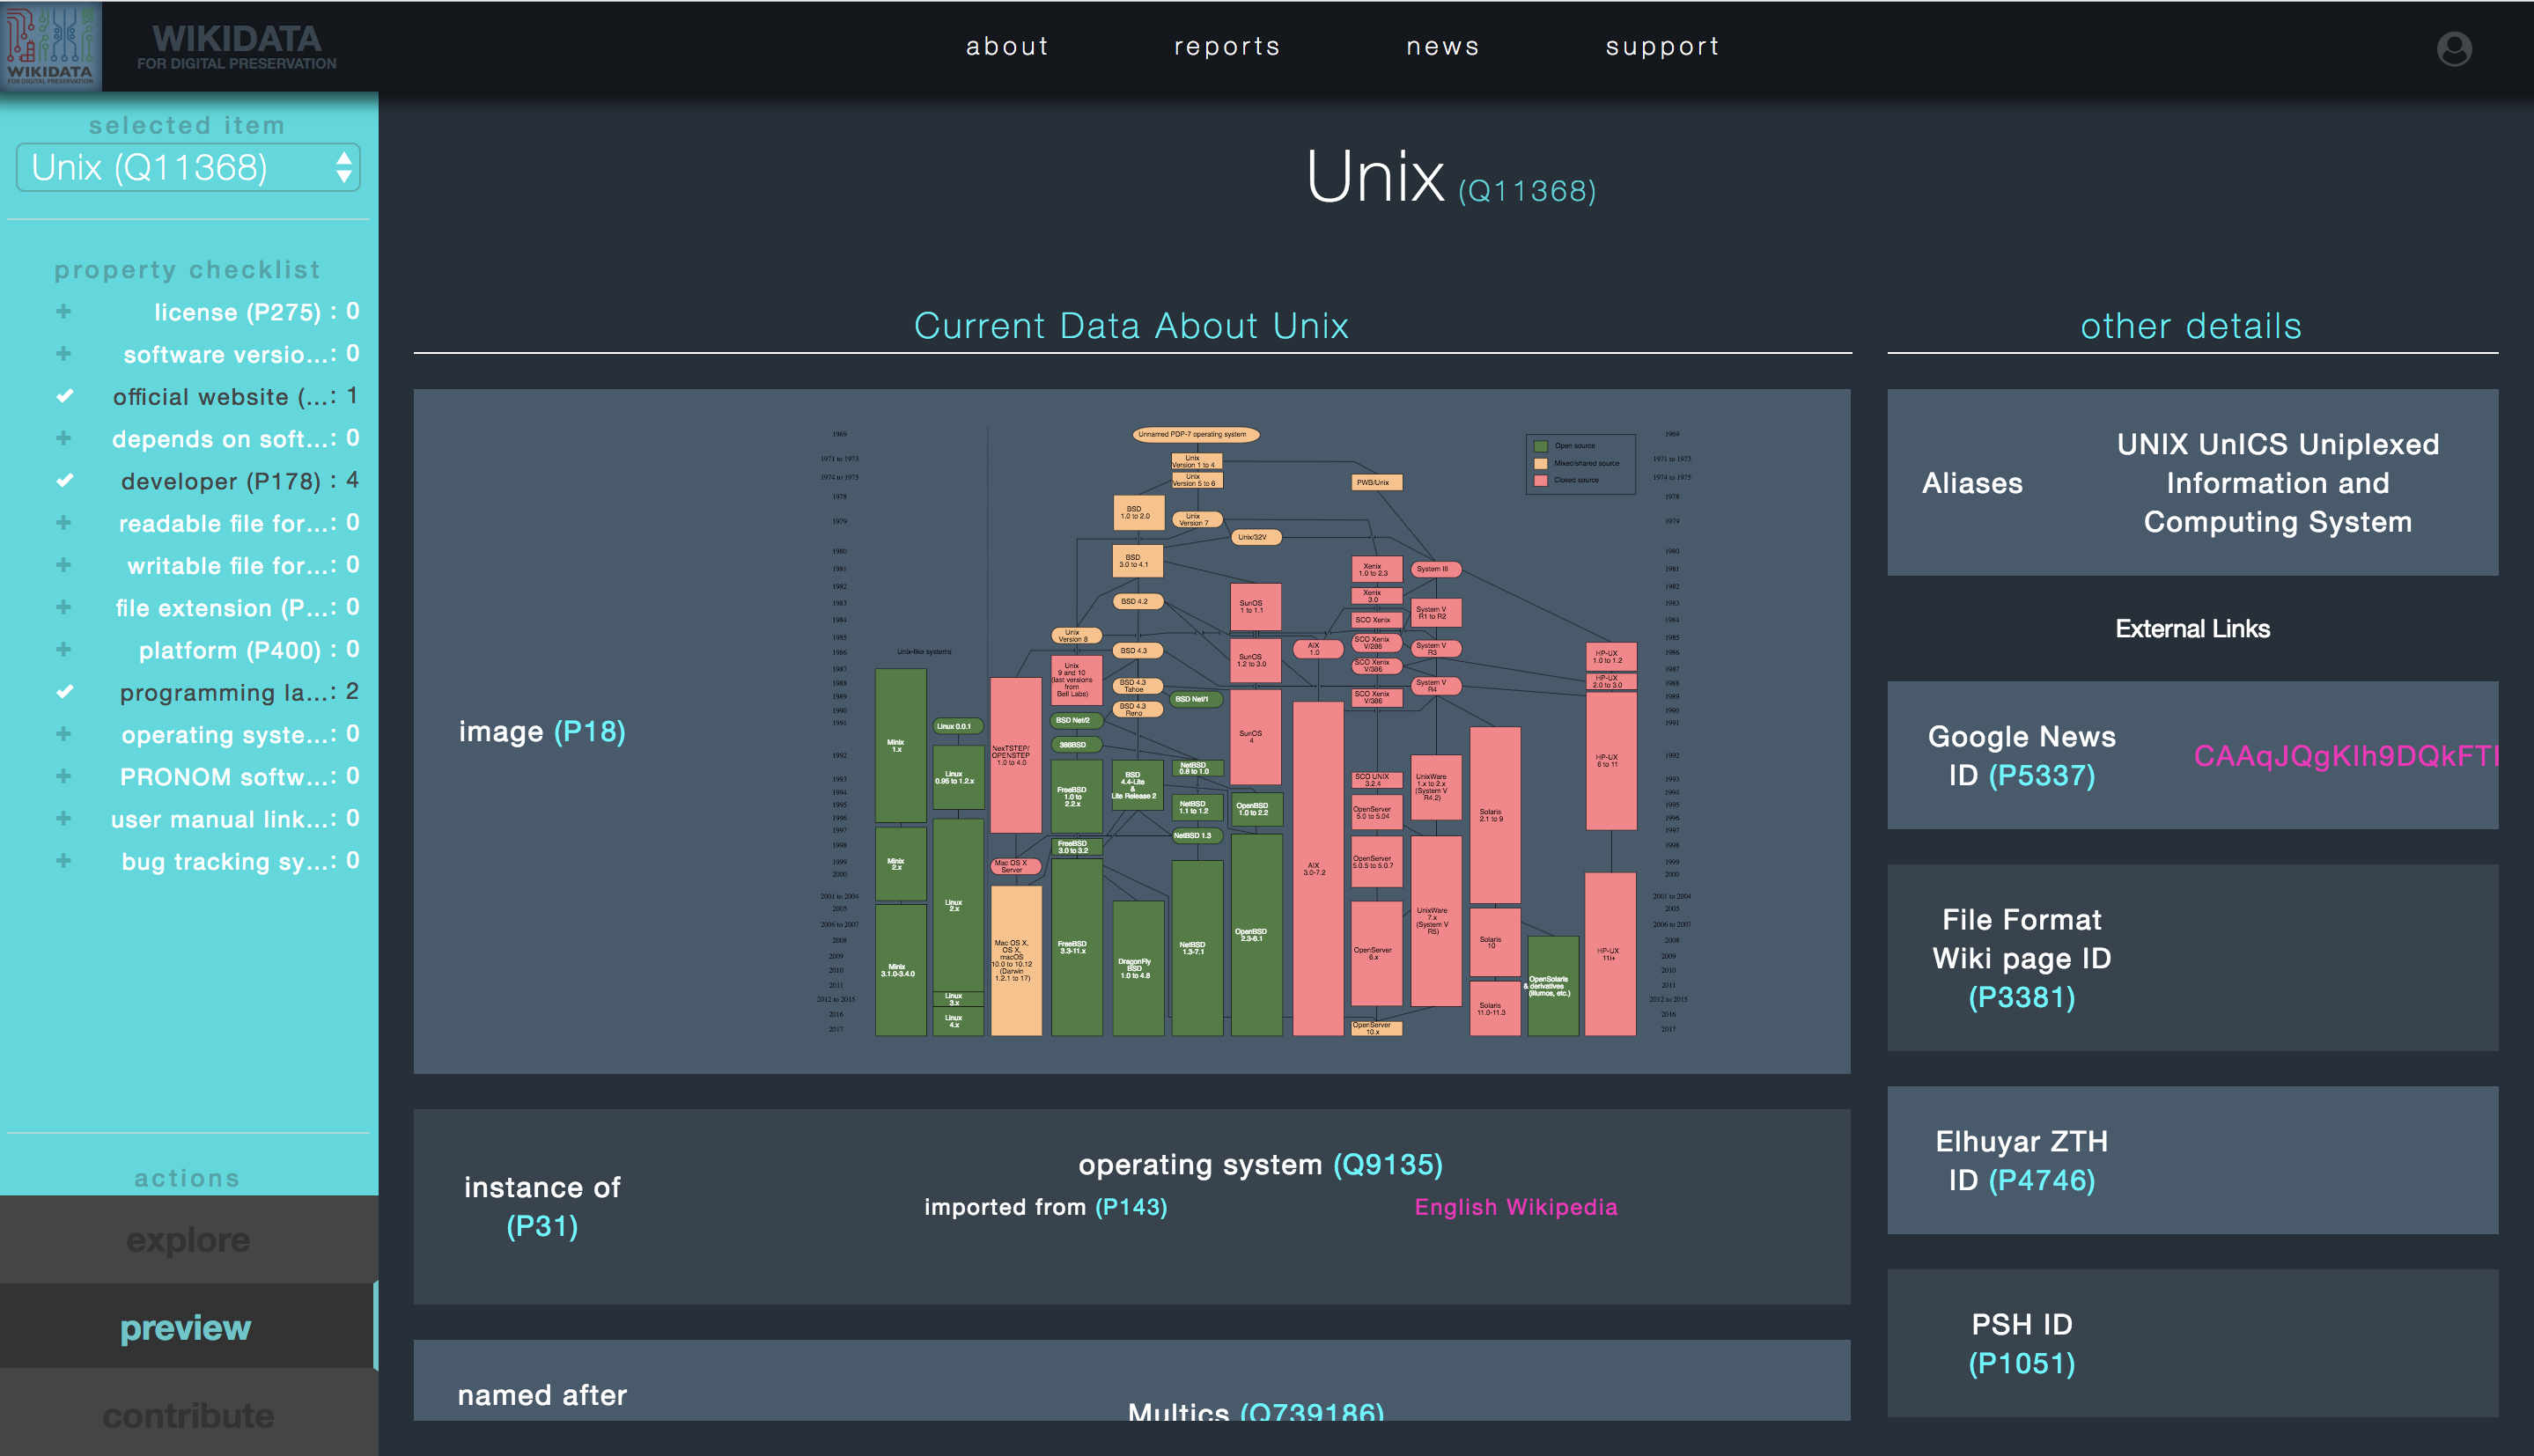The height and width of the screenshot is (1456, 2534).
Task: Click the plus icon beside platform (P400)
Action: tap(64, 649)
